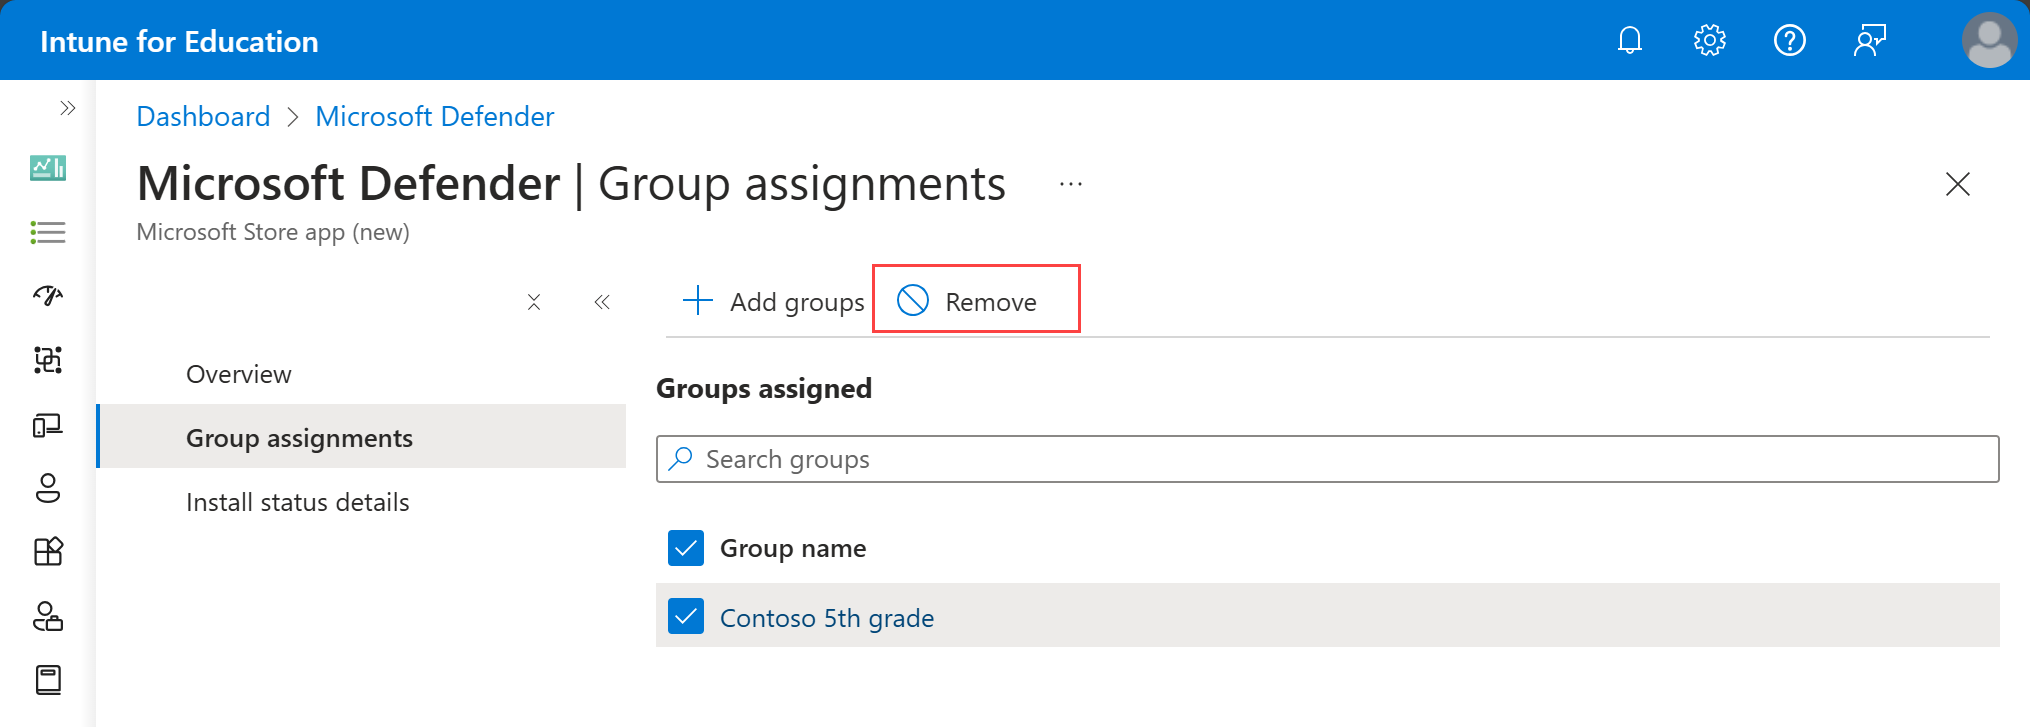Close the Group assignments pane

coord(1957,184)
